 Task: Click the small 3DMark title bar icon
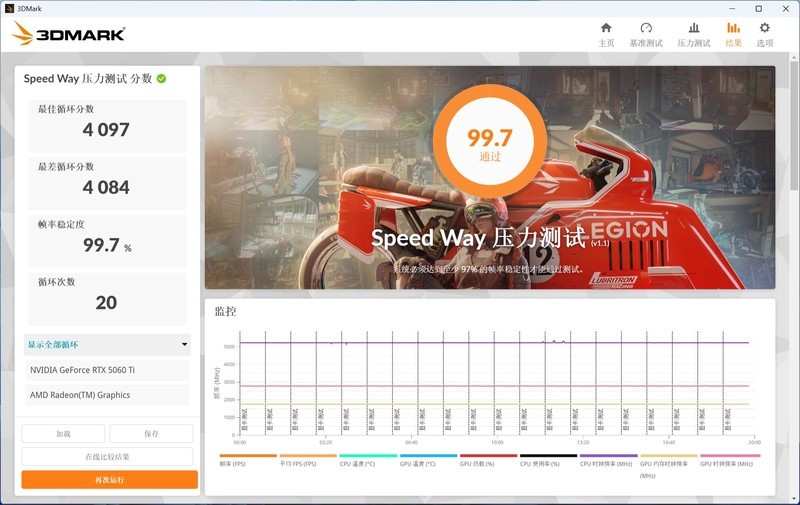[x=9, y=8]
